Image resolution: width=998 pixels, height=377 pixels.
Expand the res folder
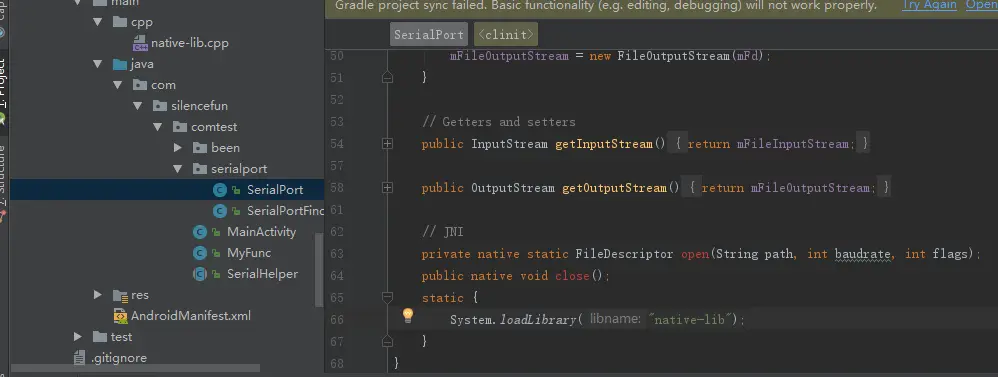click(x=97, y=294)
